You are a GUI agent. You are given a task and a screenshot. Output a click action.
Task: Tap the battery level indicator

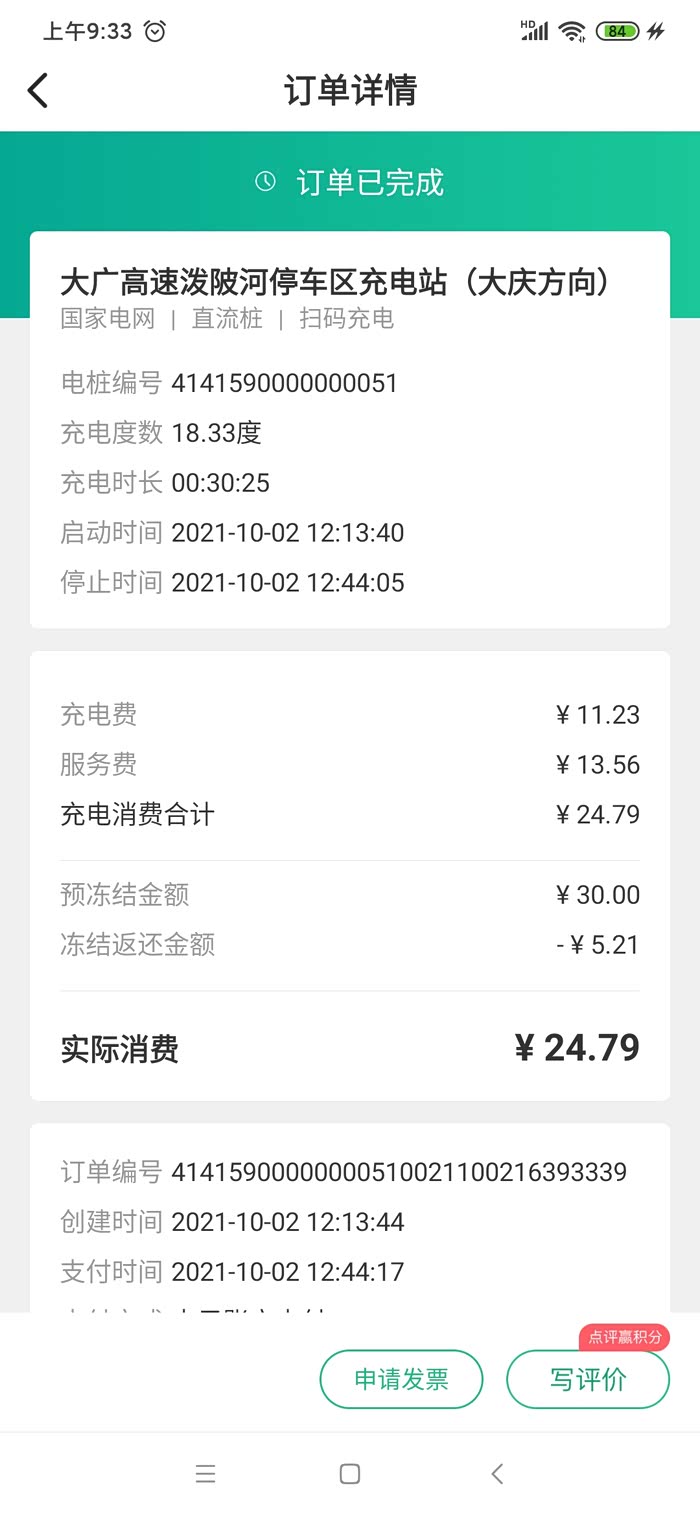[617, 31]
